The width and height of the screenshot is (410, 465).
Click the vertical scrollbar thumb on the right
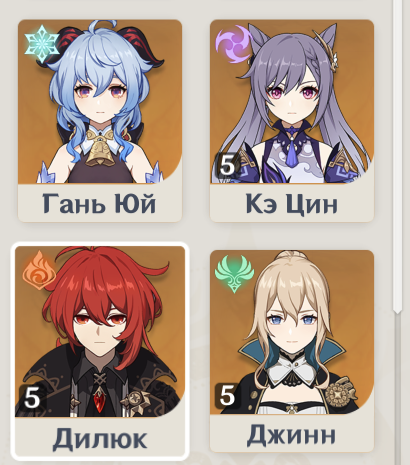click(x=397, y=155)
